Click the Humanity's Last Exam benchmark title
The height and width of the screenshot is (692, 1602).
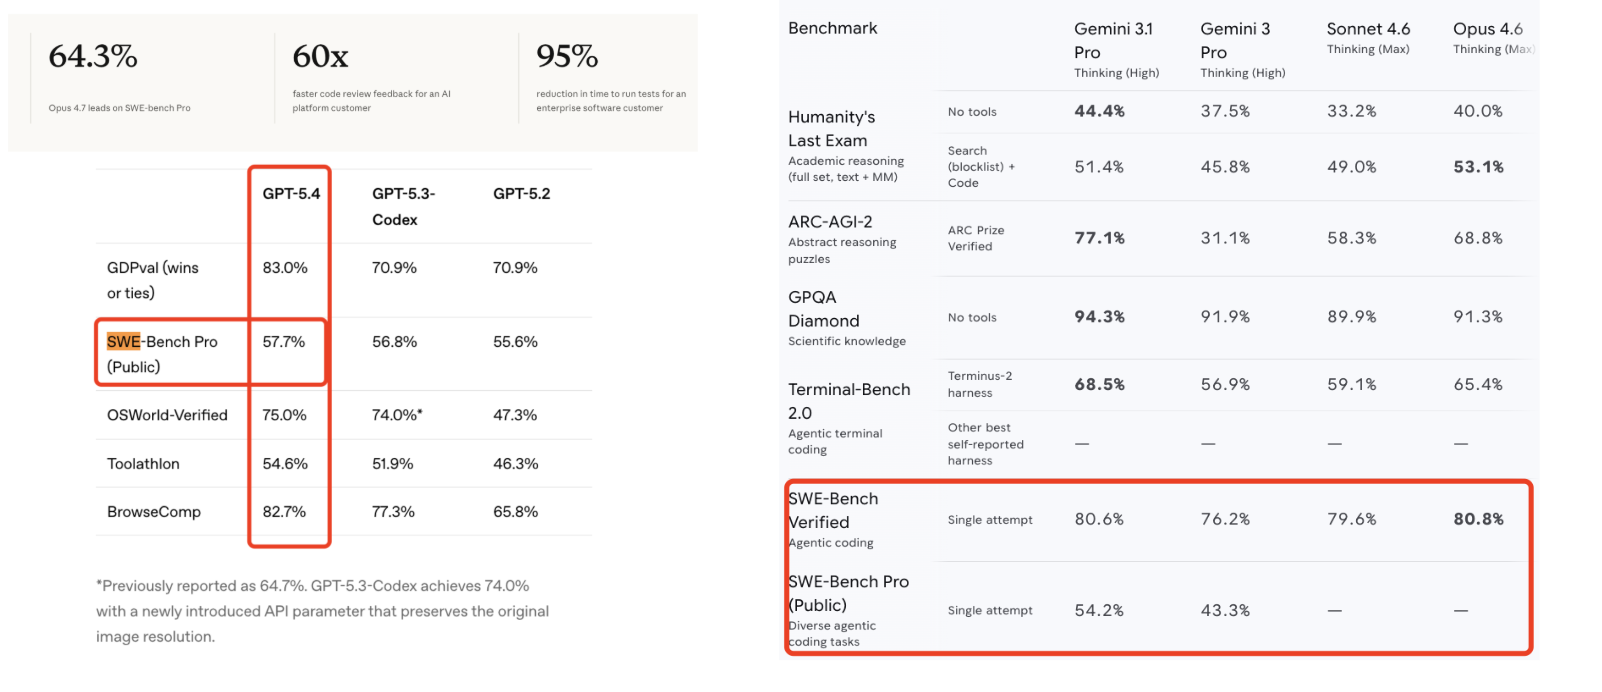tap(831, 129)
